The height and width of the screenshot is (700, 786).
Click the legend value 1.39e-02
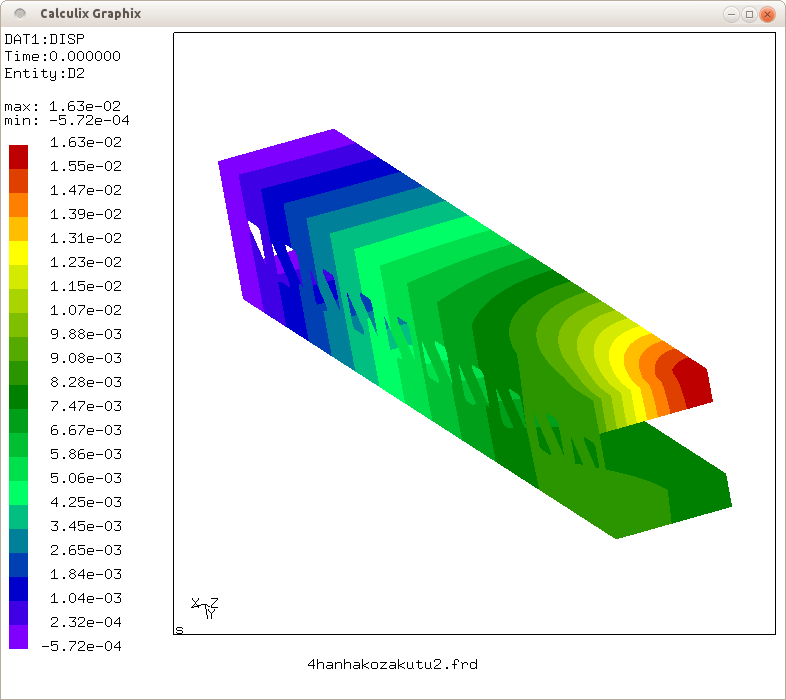tap(86, 215)
